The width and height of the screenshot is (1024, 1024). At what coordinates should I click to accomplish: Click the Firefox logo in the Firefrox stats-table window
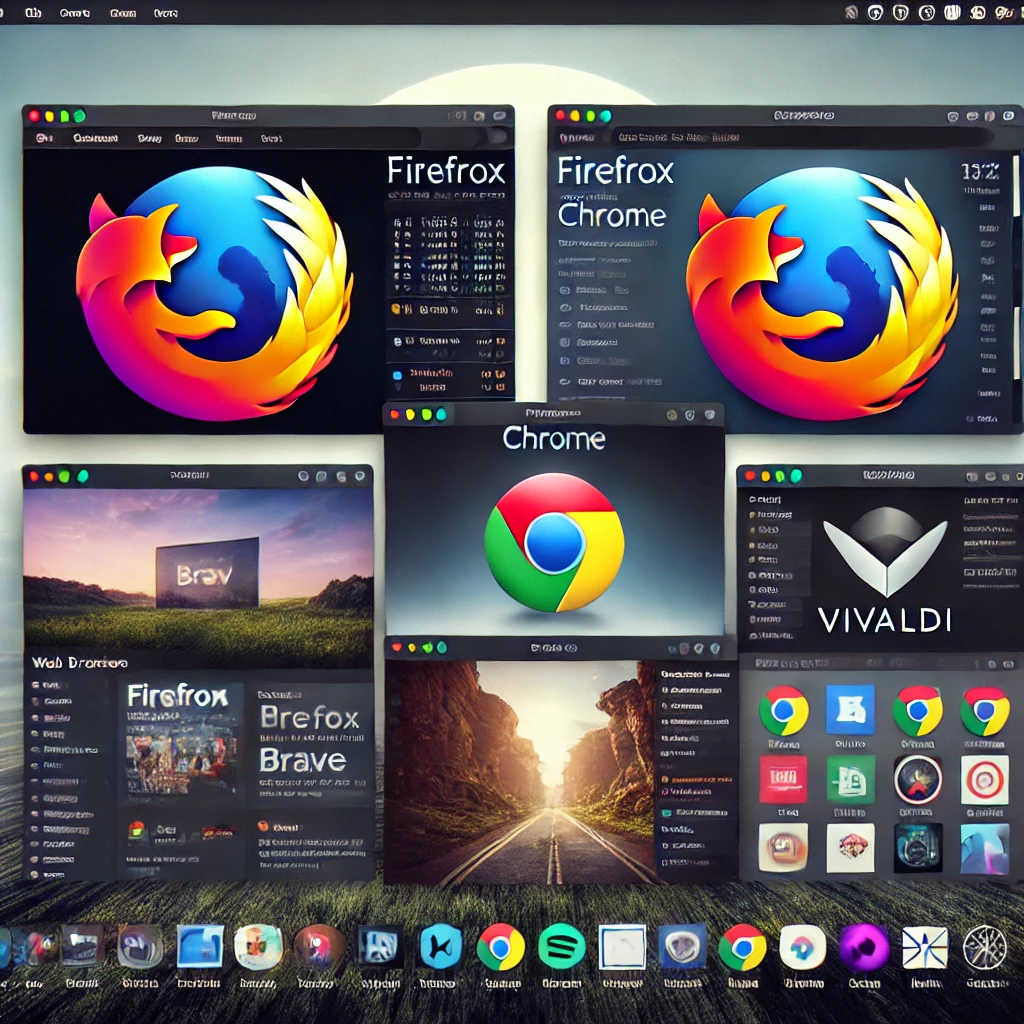(214, 294)
